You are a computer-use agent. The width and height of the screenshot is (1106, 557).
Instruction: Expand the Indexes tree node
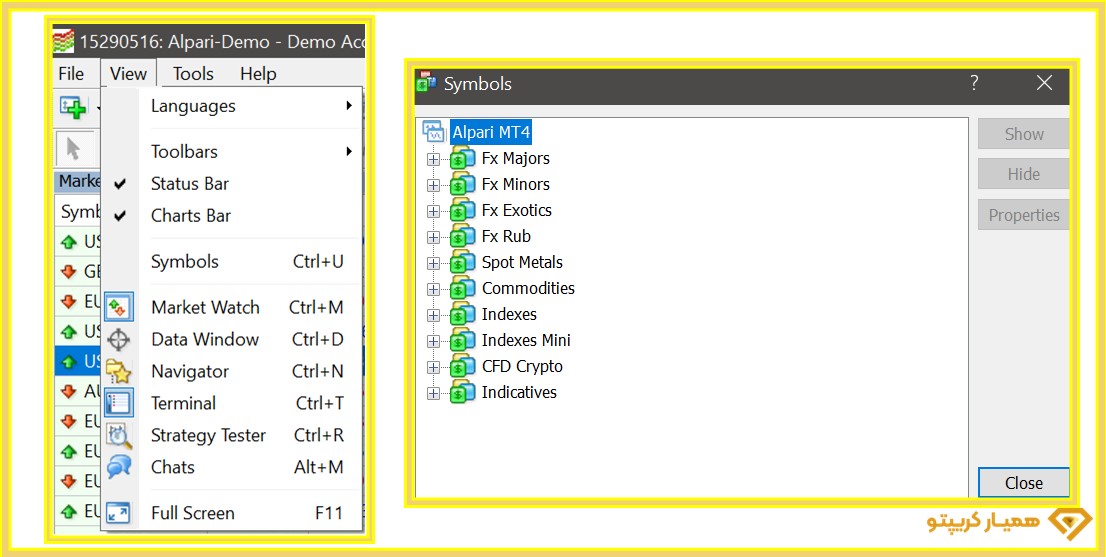433,316
